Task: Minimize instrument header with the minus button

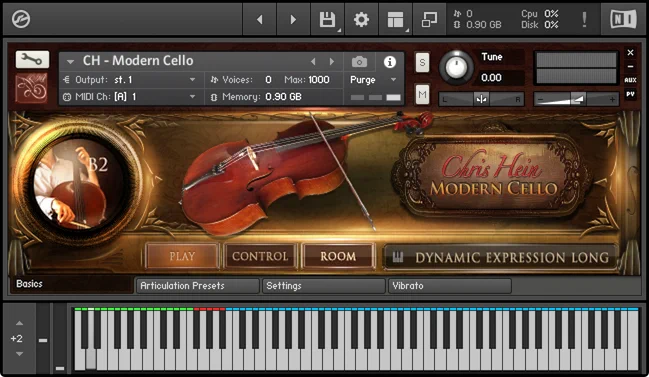Action: click(630, 66)
